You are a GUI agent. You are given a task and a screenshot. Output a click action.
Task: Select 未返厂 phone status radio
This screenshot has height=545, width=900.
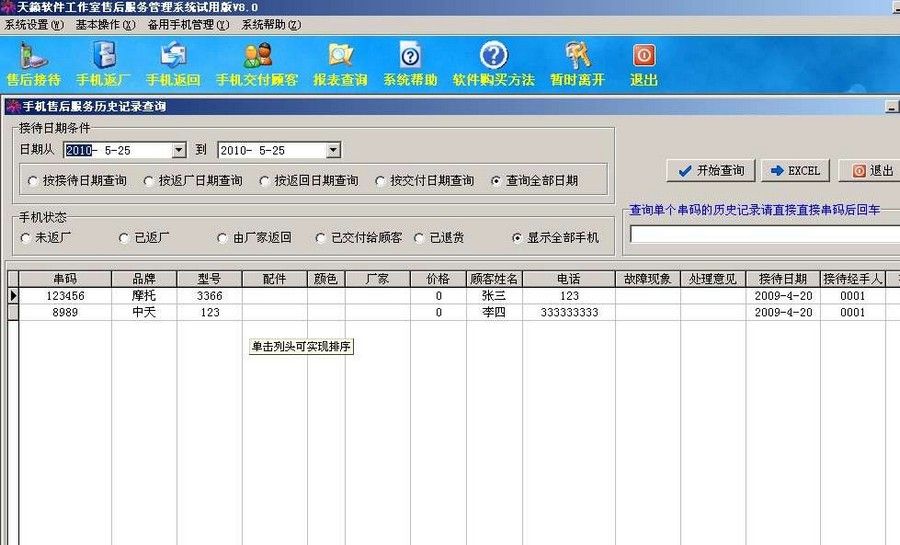click(25, 238)
